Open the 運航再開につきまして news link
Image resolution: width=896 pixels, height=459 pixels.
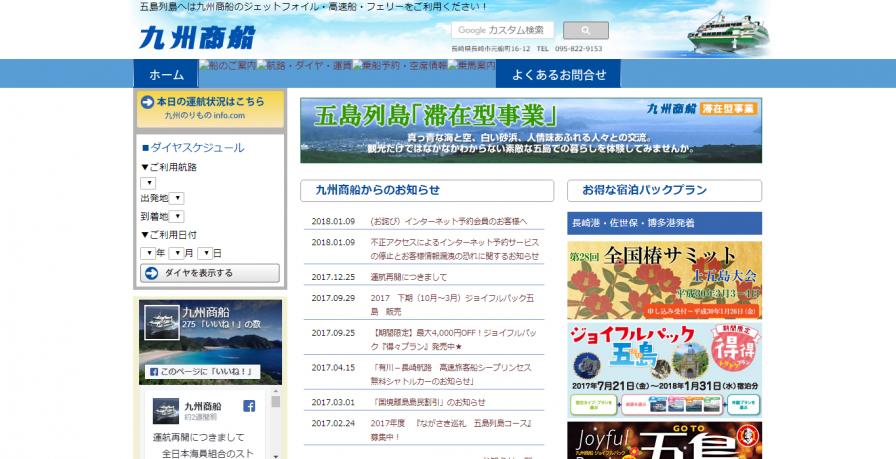coord(409,277)
